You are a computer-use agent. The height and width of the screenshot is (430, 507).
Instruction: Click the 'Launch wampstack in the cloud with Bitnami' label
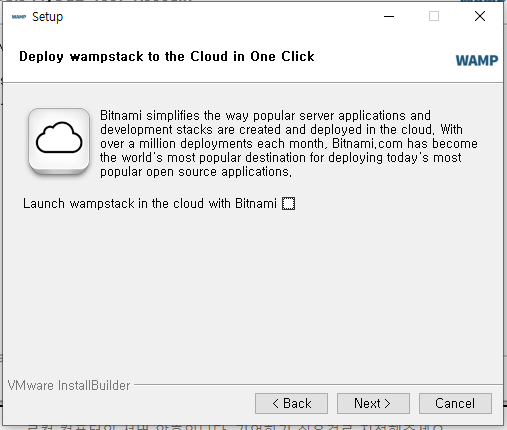point(150,203)
